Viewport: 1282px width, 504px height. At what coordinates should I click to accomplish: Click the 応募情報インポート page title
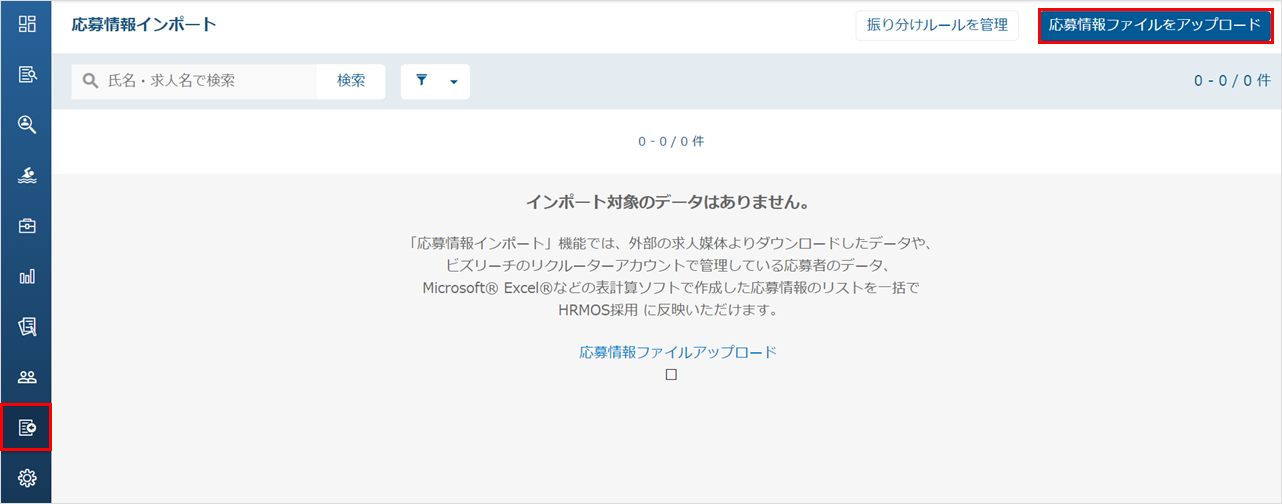coord(144,25)
